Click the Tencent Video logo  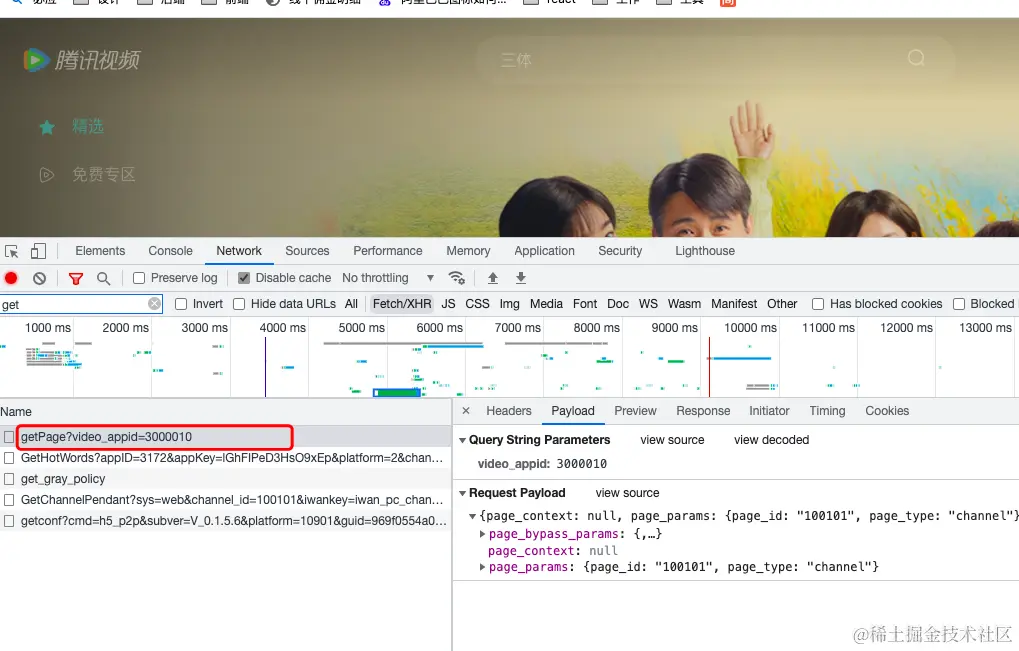(82, 60)
